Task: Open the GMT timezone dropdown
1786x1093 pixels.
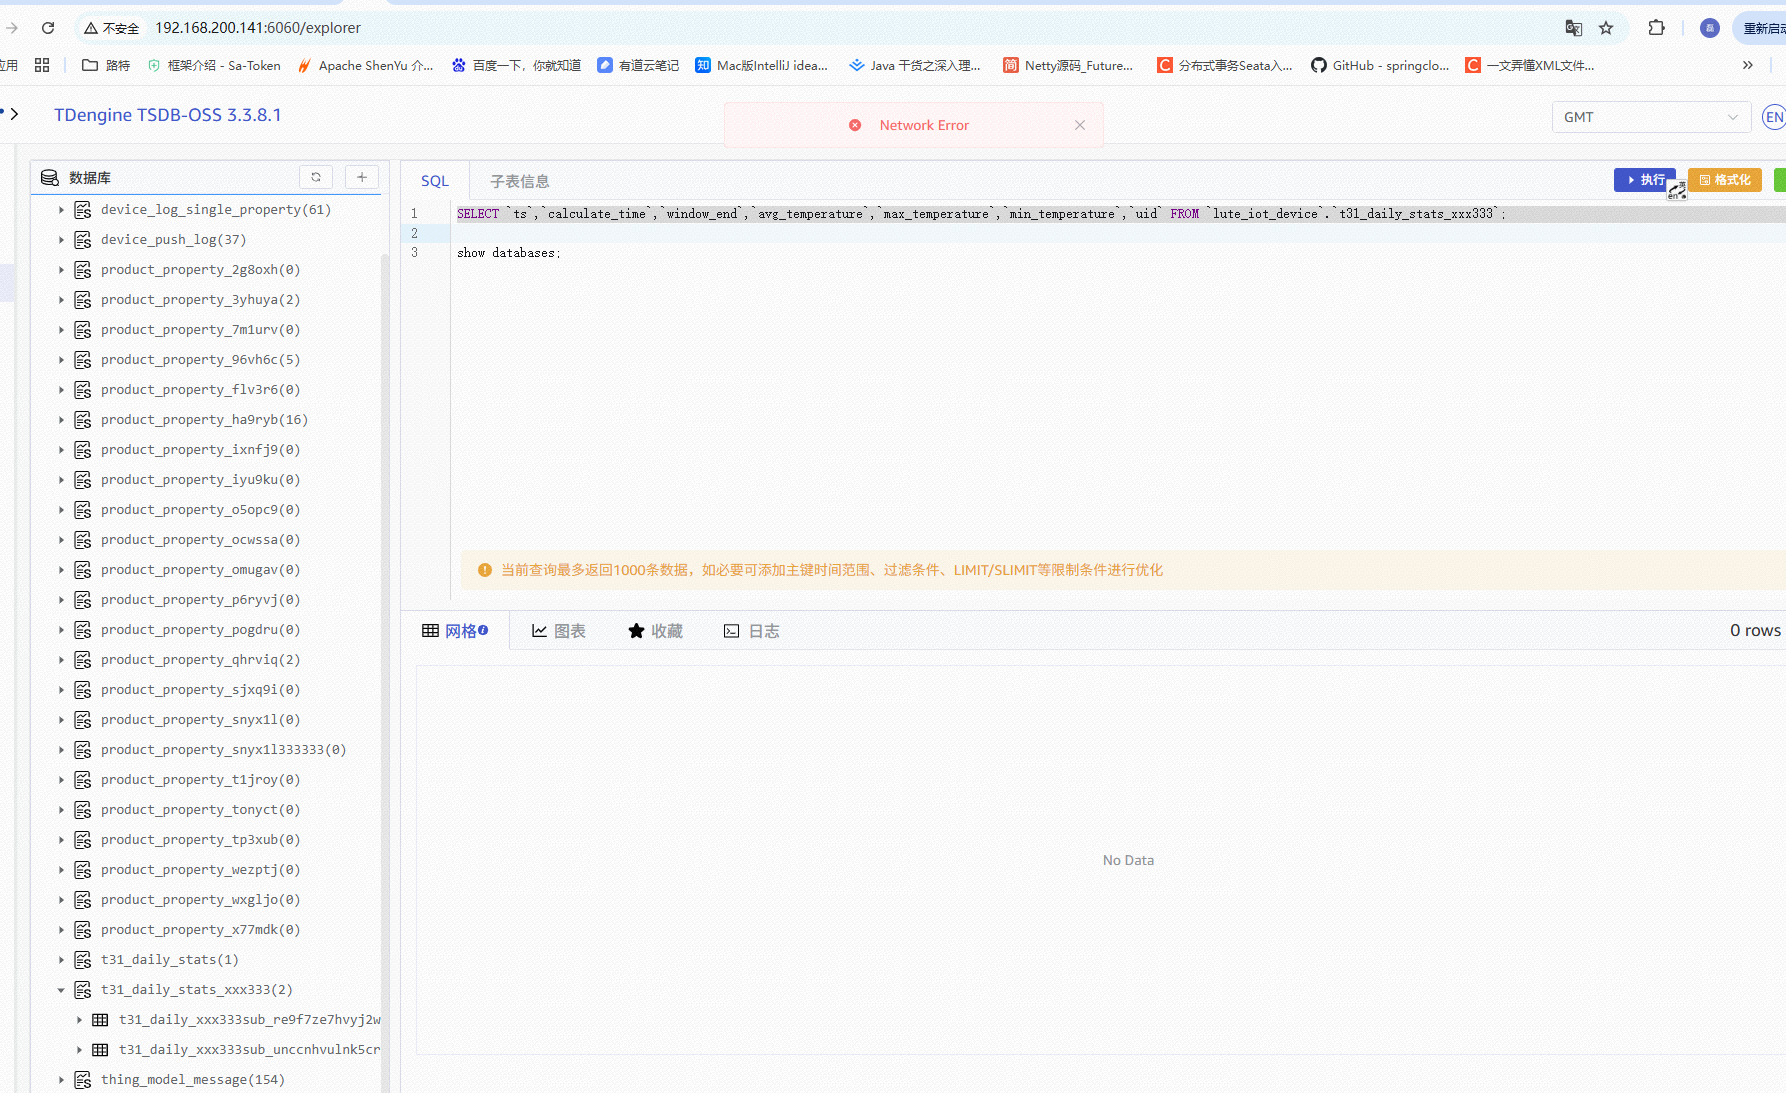Action: pos(1650,117)
